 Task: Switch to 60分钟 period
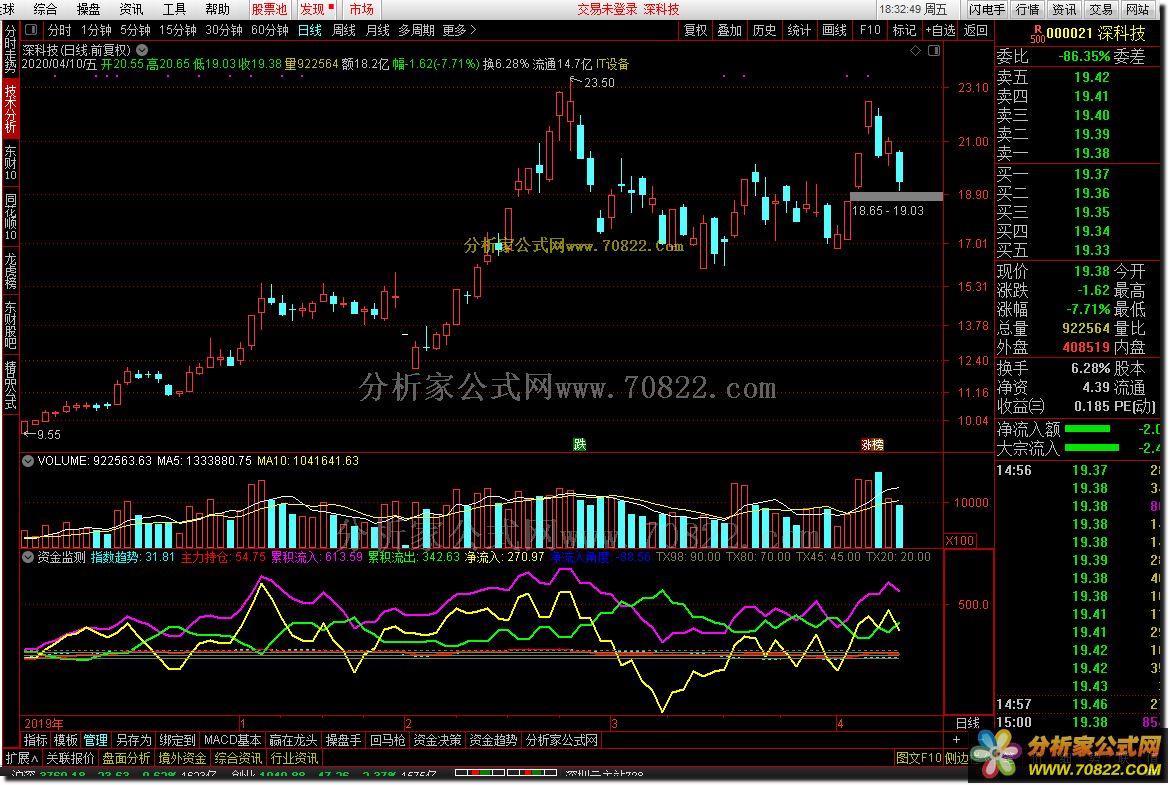(x=269, y=30)
